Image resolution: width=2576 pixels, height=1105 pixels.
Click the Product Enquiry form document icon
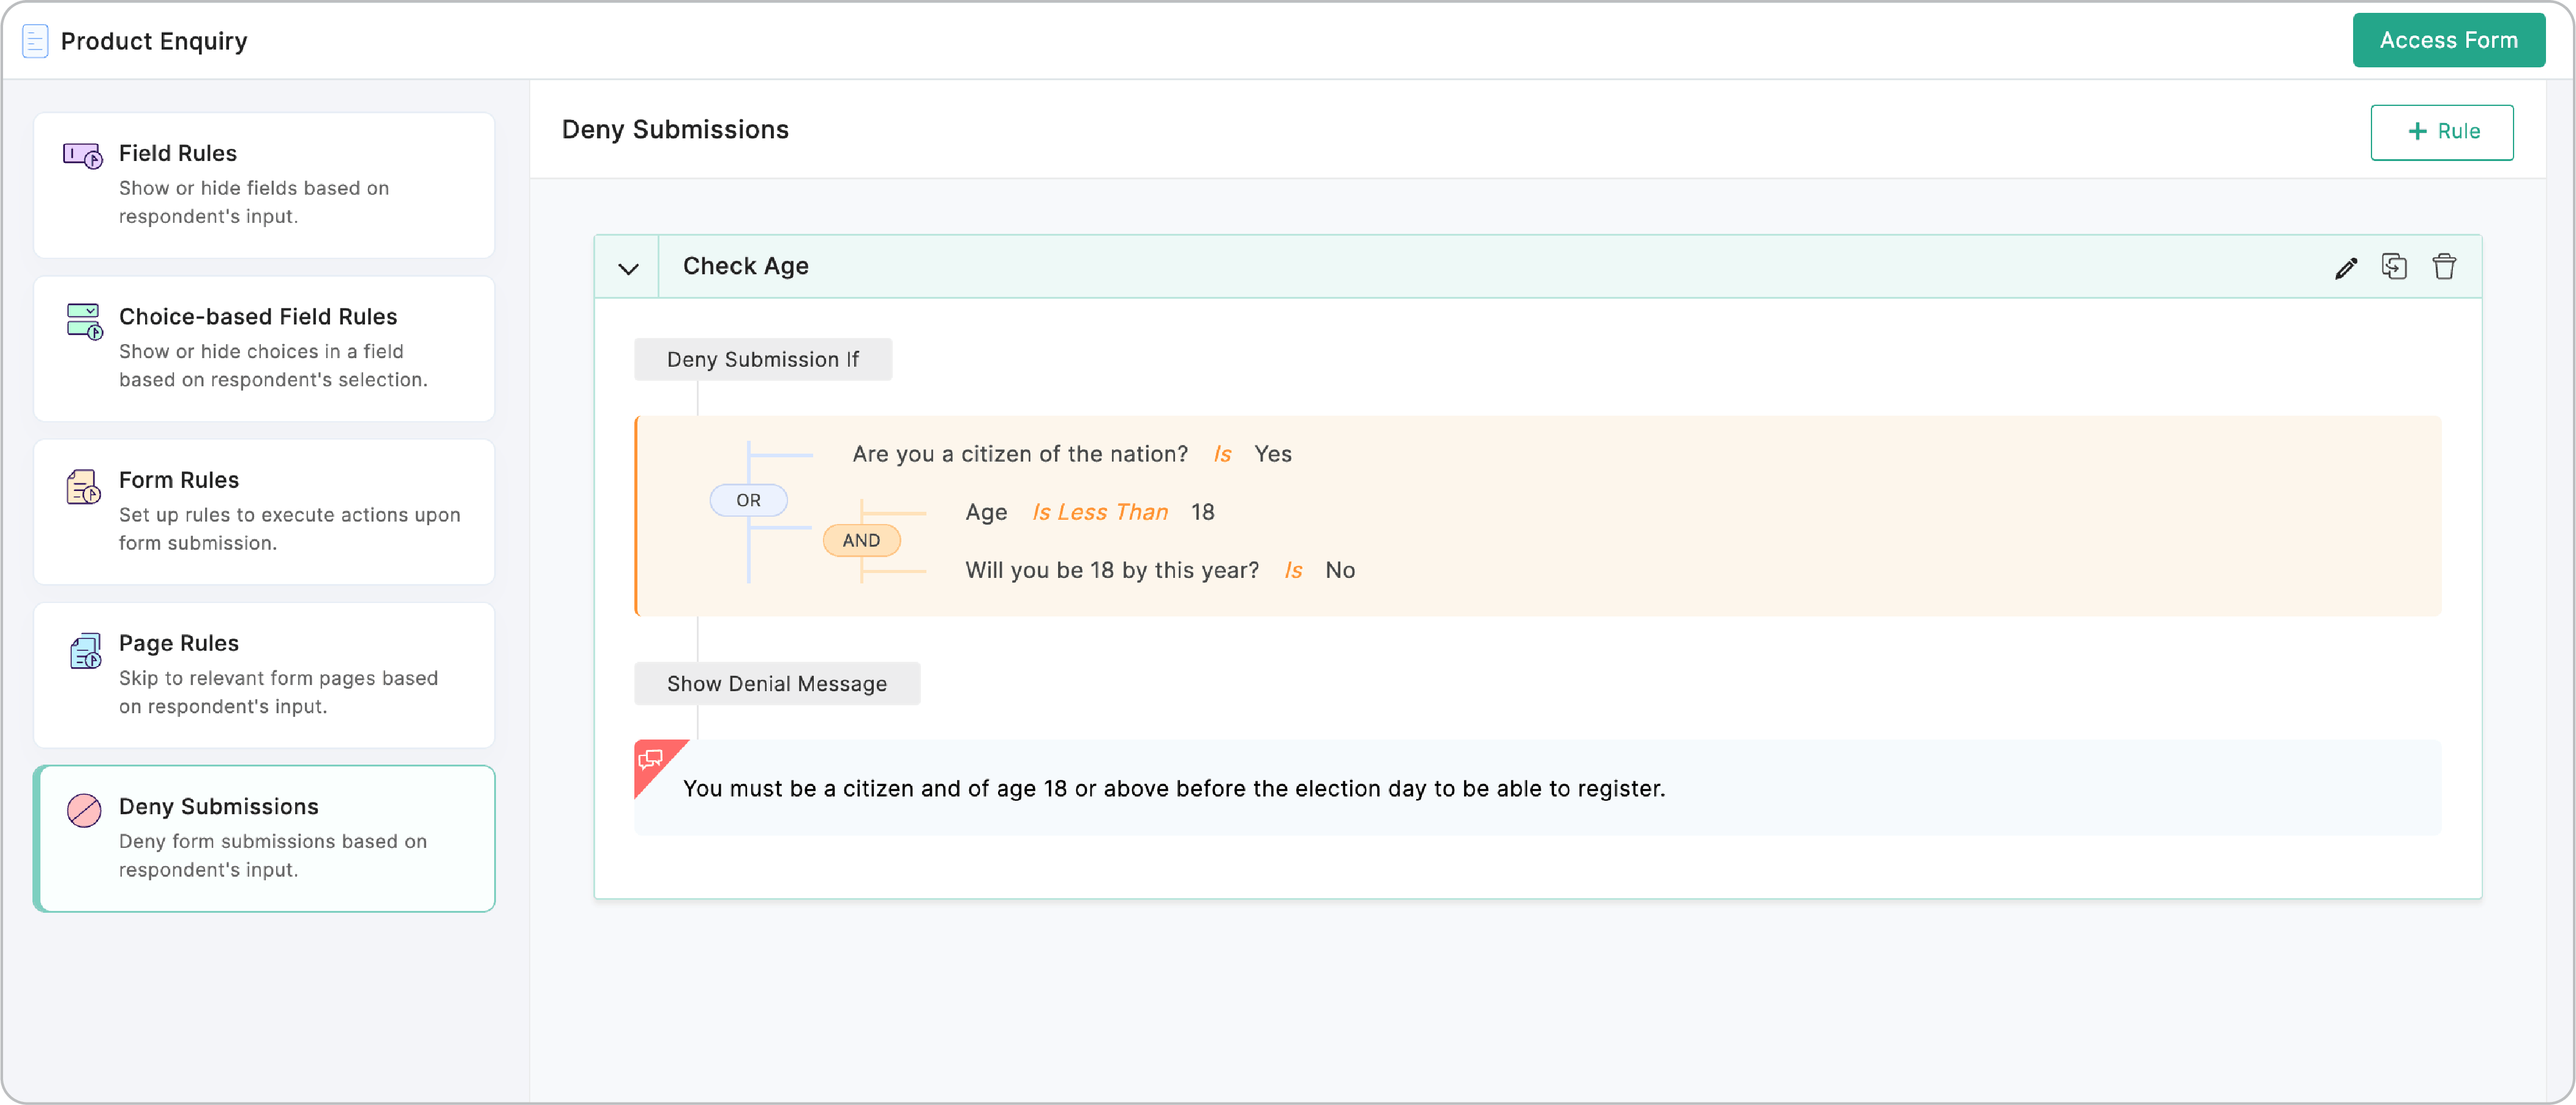click(35, 41)
